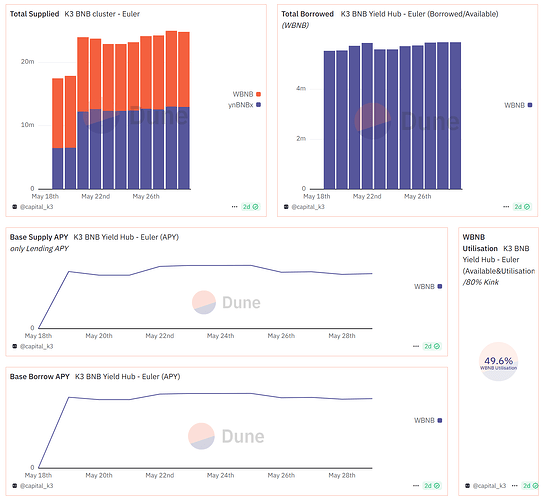Click the 2d refresh badge in Base Supply APY
Viewport: 542px width, 500px height.
pyautogui.click(x=432, y=346)
